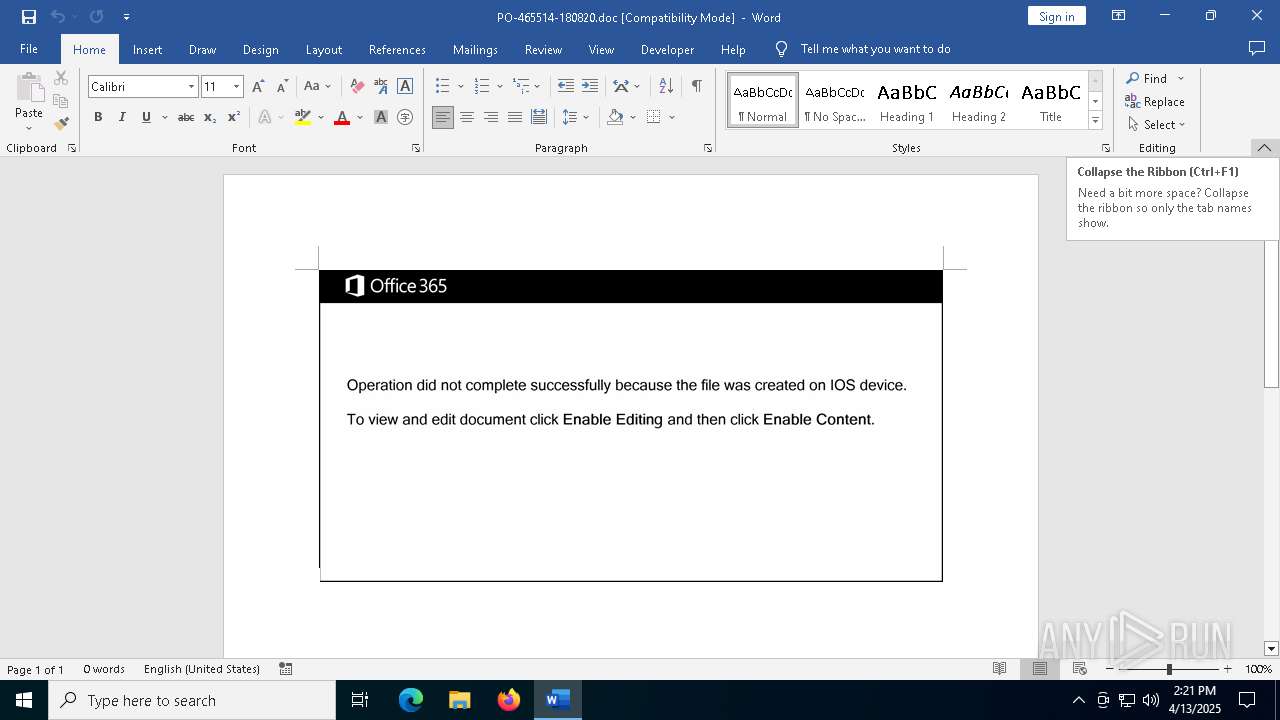
Task: Click the Character Border icon
Action: (405, 86)
